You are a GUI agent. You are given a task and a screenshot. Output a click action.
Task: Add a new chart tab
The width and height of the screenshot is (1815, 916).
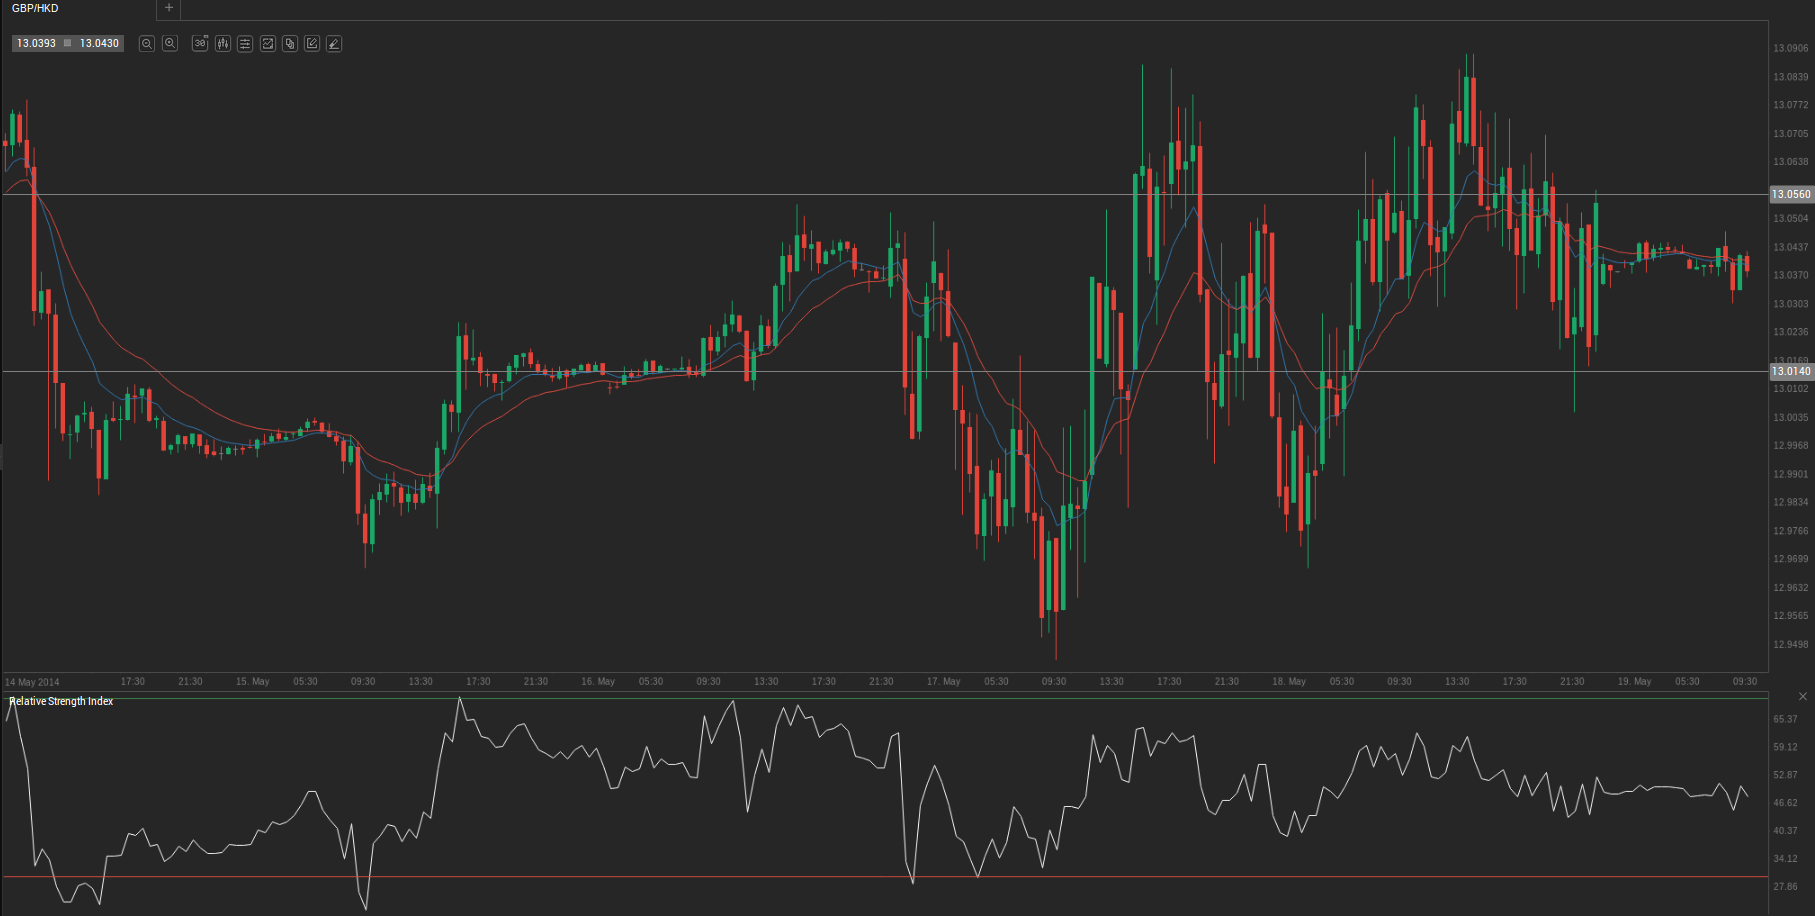coord(169,8)
